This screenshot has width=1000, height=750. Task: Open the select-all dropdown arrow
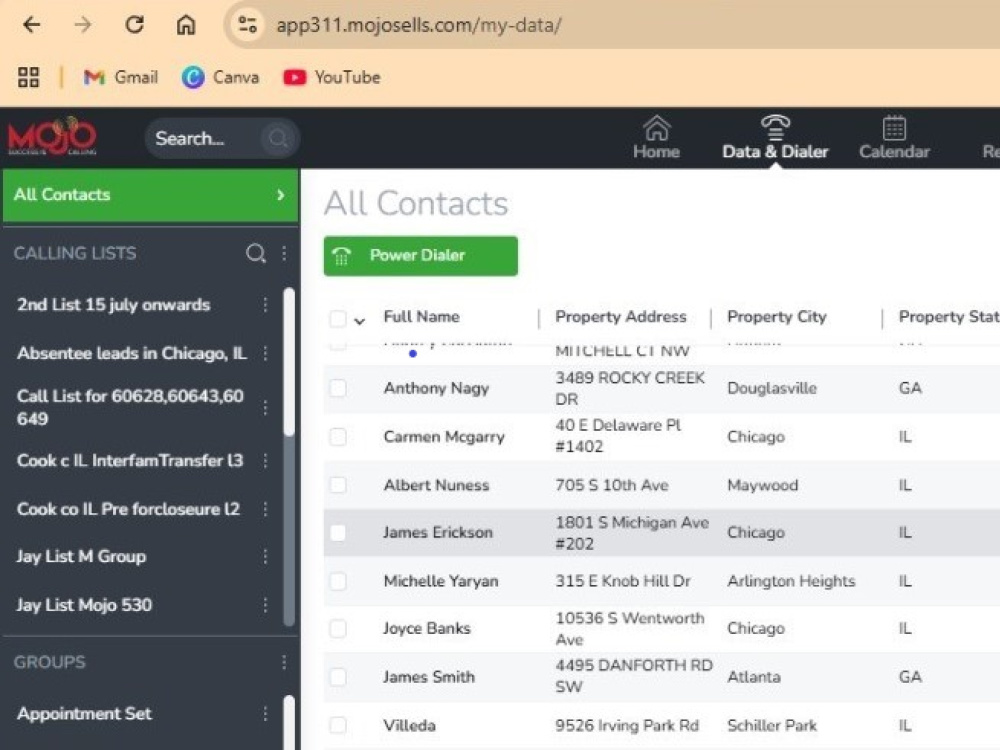359,321
